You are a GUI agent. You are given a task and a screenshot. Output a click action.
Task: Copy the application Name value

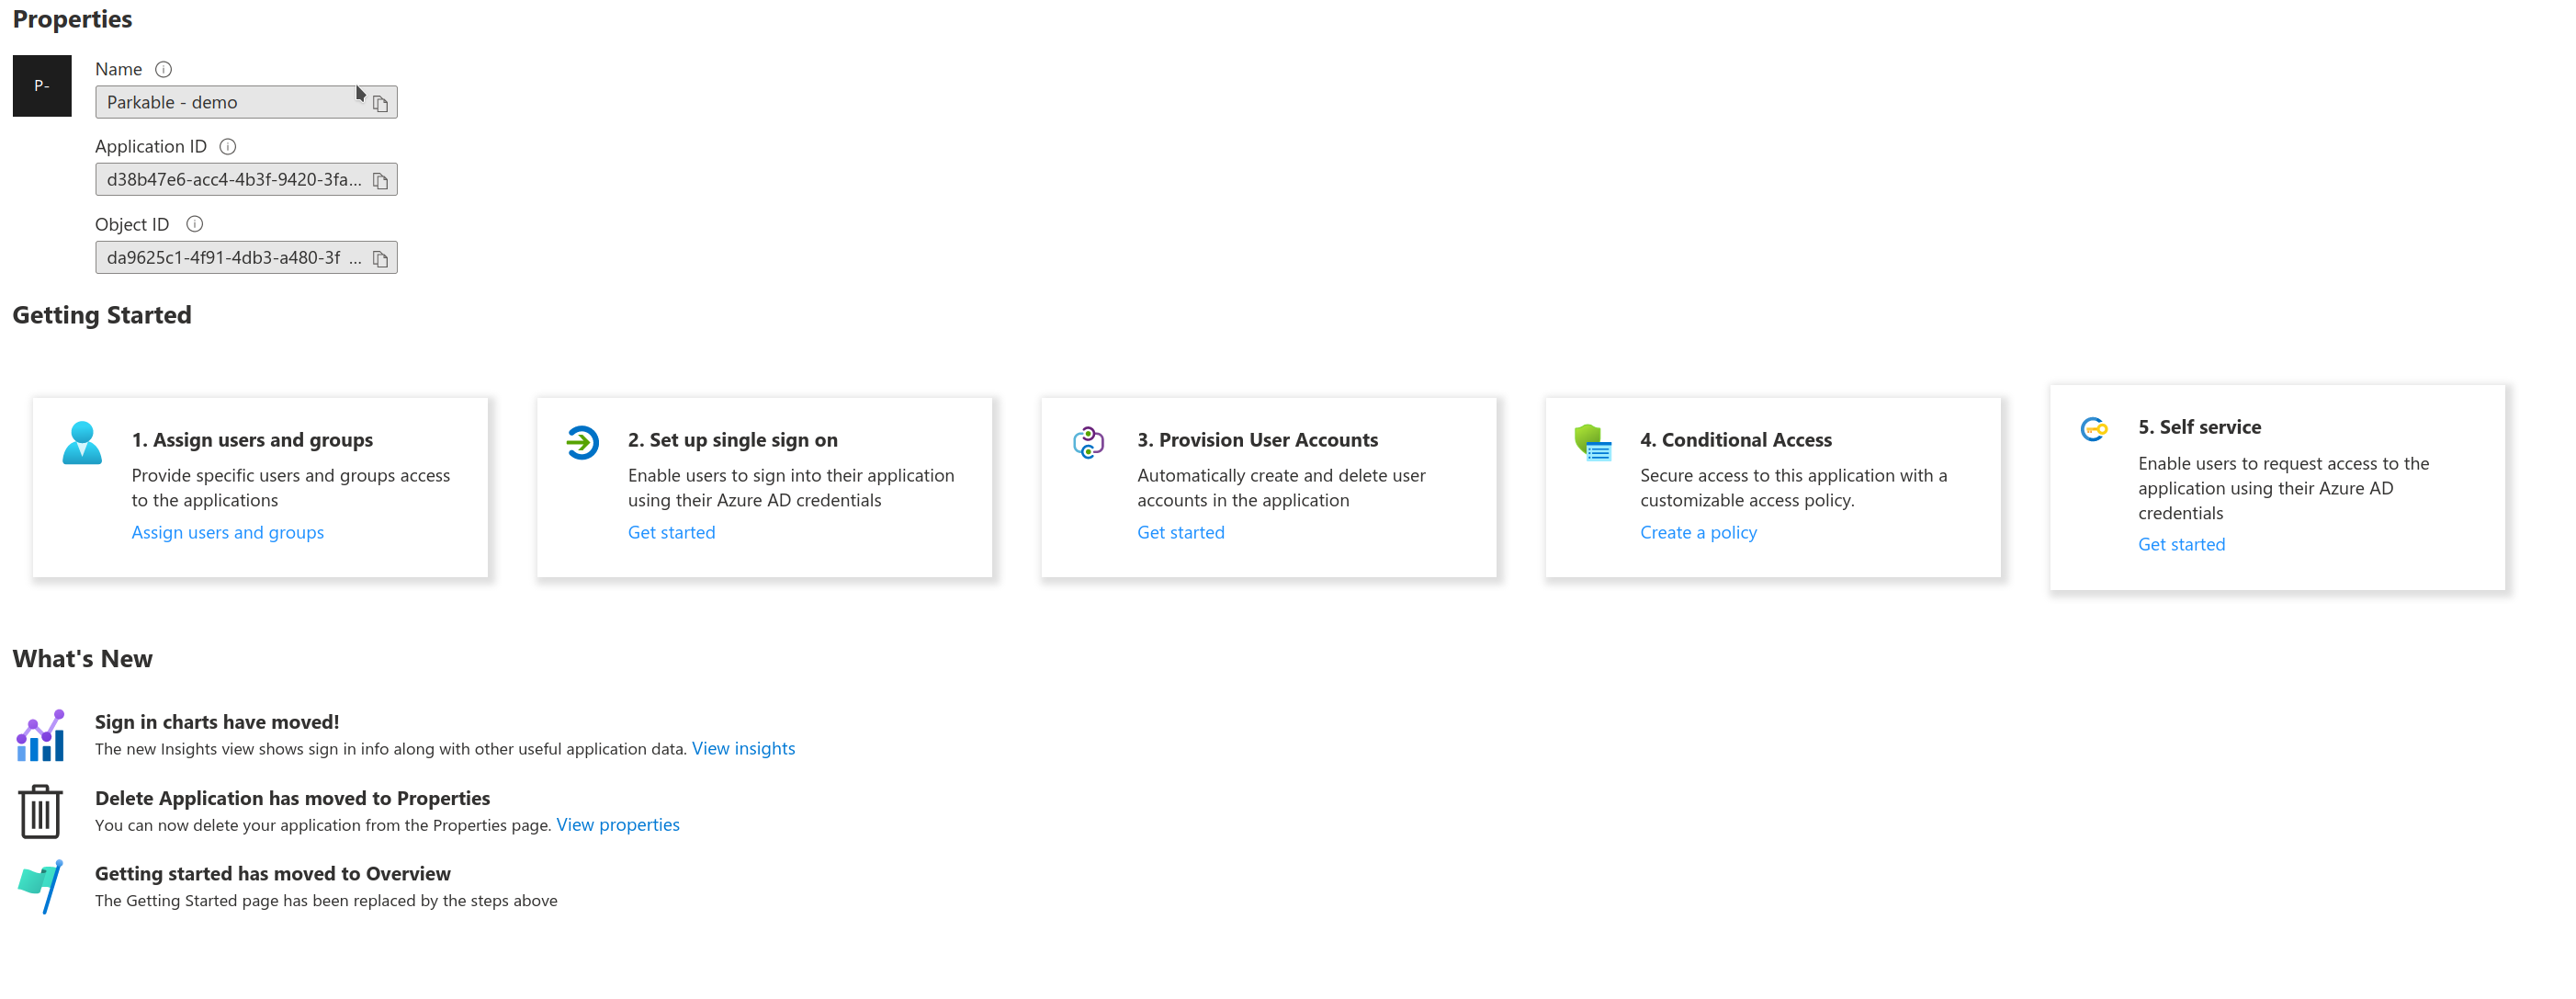point(380,103)
